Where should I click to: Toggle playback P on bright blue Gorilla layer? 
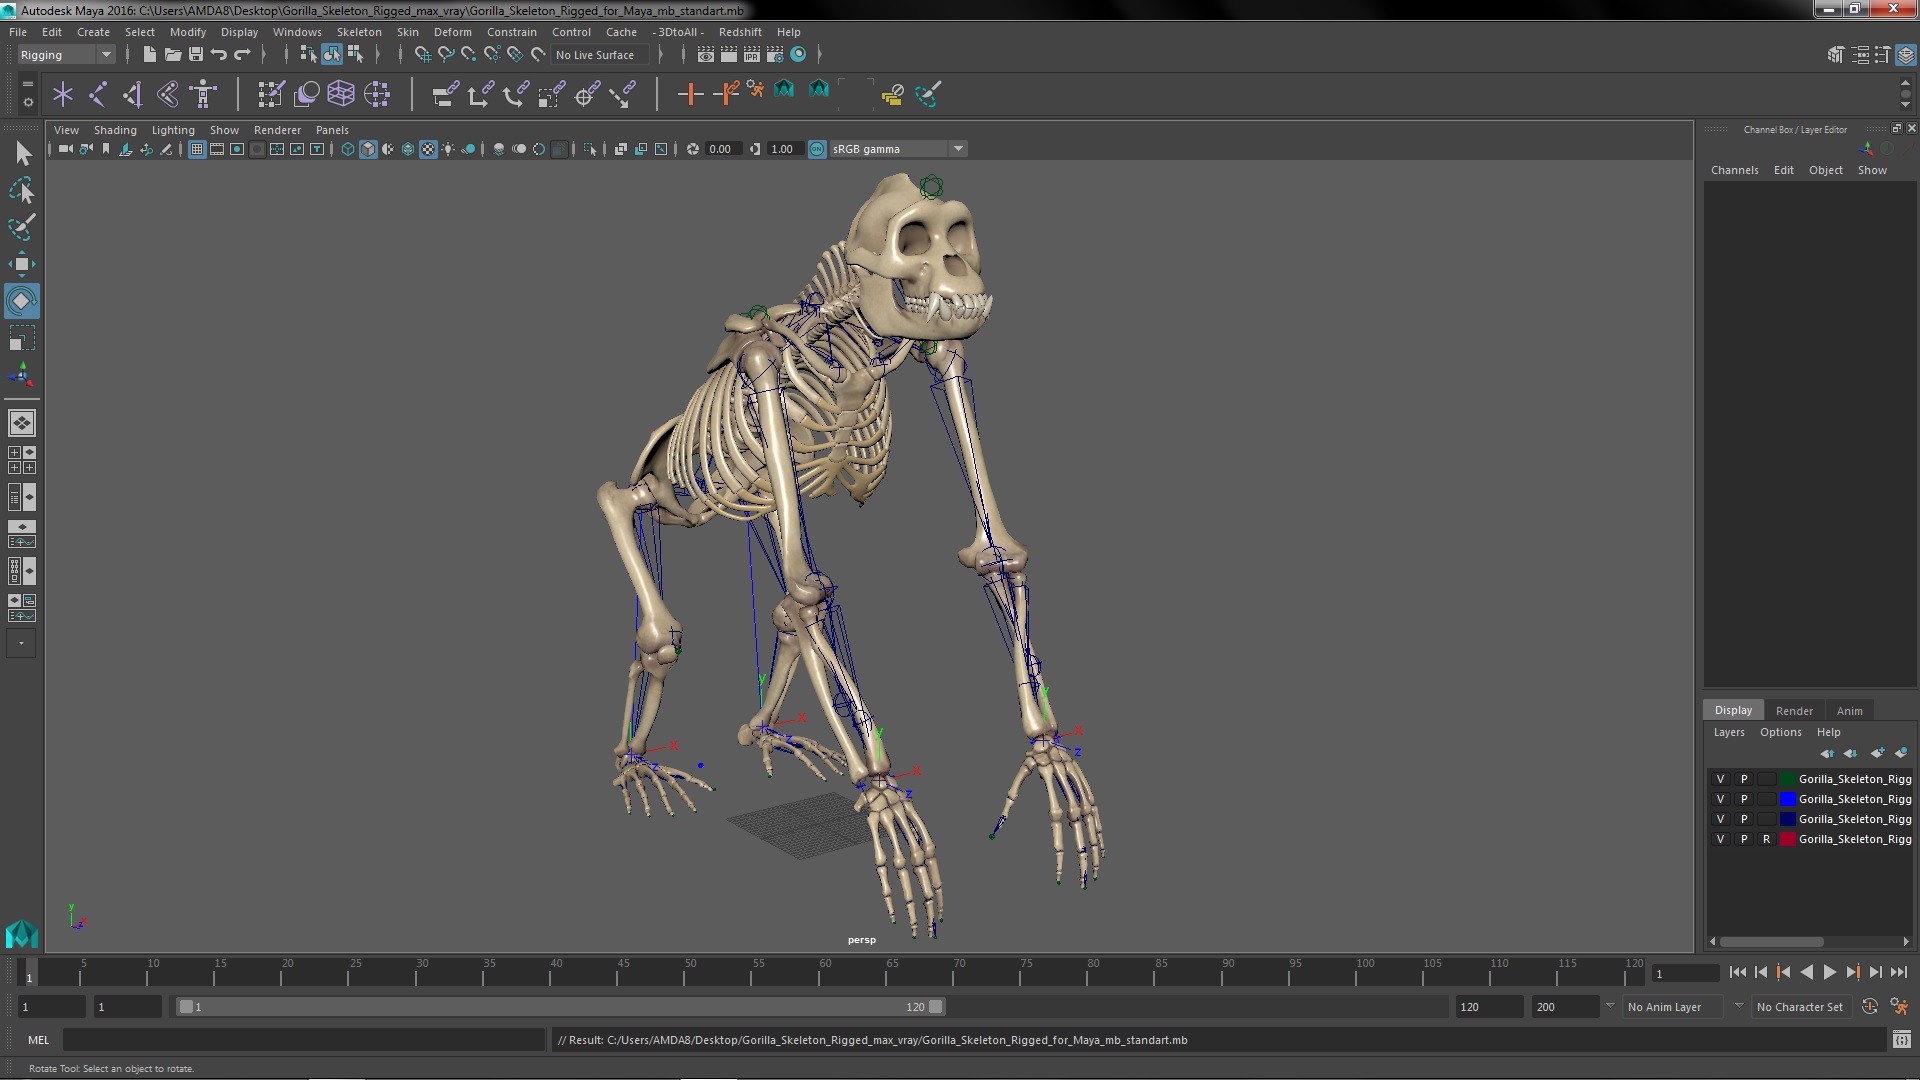pyautogui.click(x=1744, y=799)
